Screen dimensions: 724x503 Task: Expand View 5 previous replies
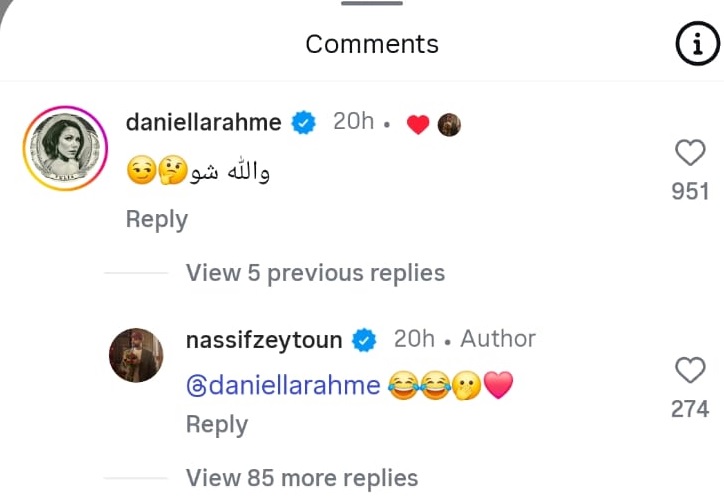point(315,273)
